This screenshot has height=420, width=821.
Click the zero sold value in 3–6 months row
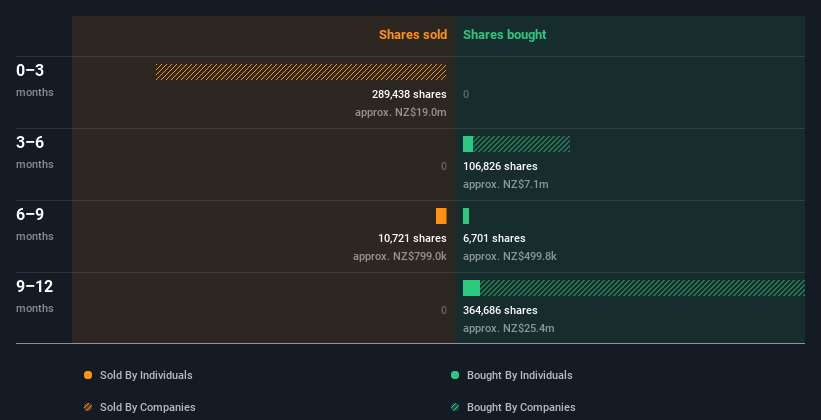pyautogui.click(x=444, y=167)
